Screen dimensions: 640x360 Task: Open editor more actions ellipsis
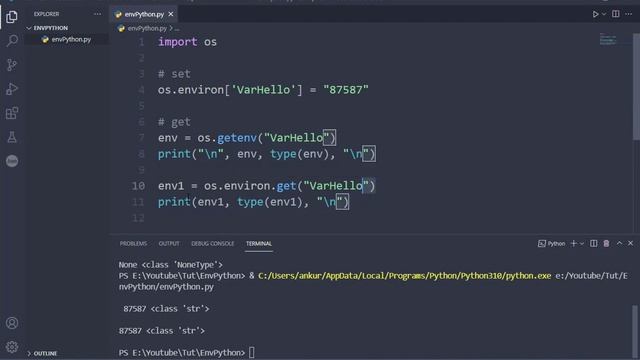(x=629, y=14)
